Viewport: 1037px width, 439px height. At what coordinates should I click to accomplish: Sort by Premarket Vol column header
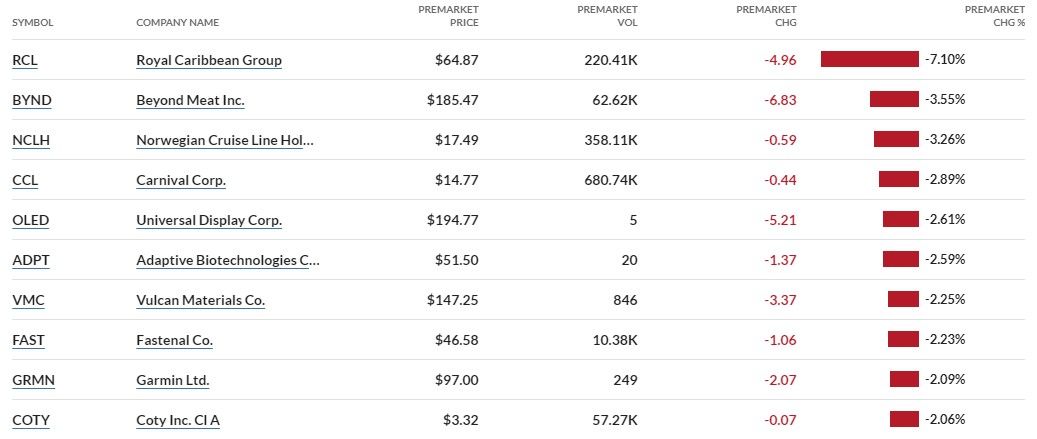point(607,16)
